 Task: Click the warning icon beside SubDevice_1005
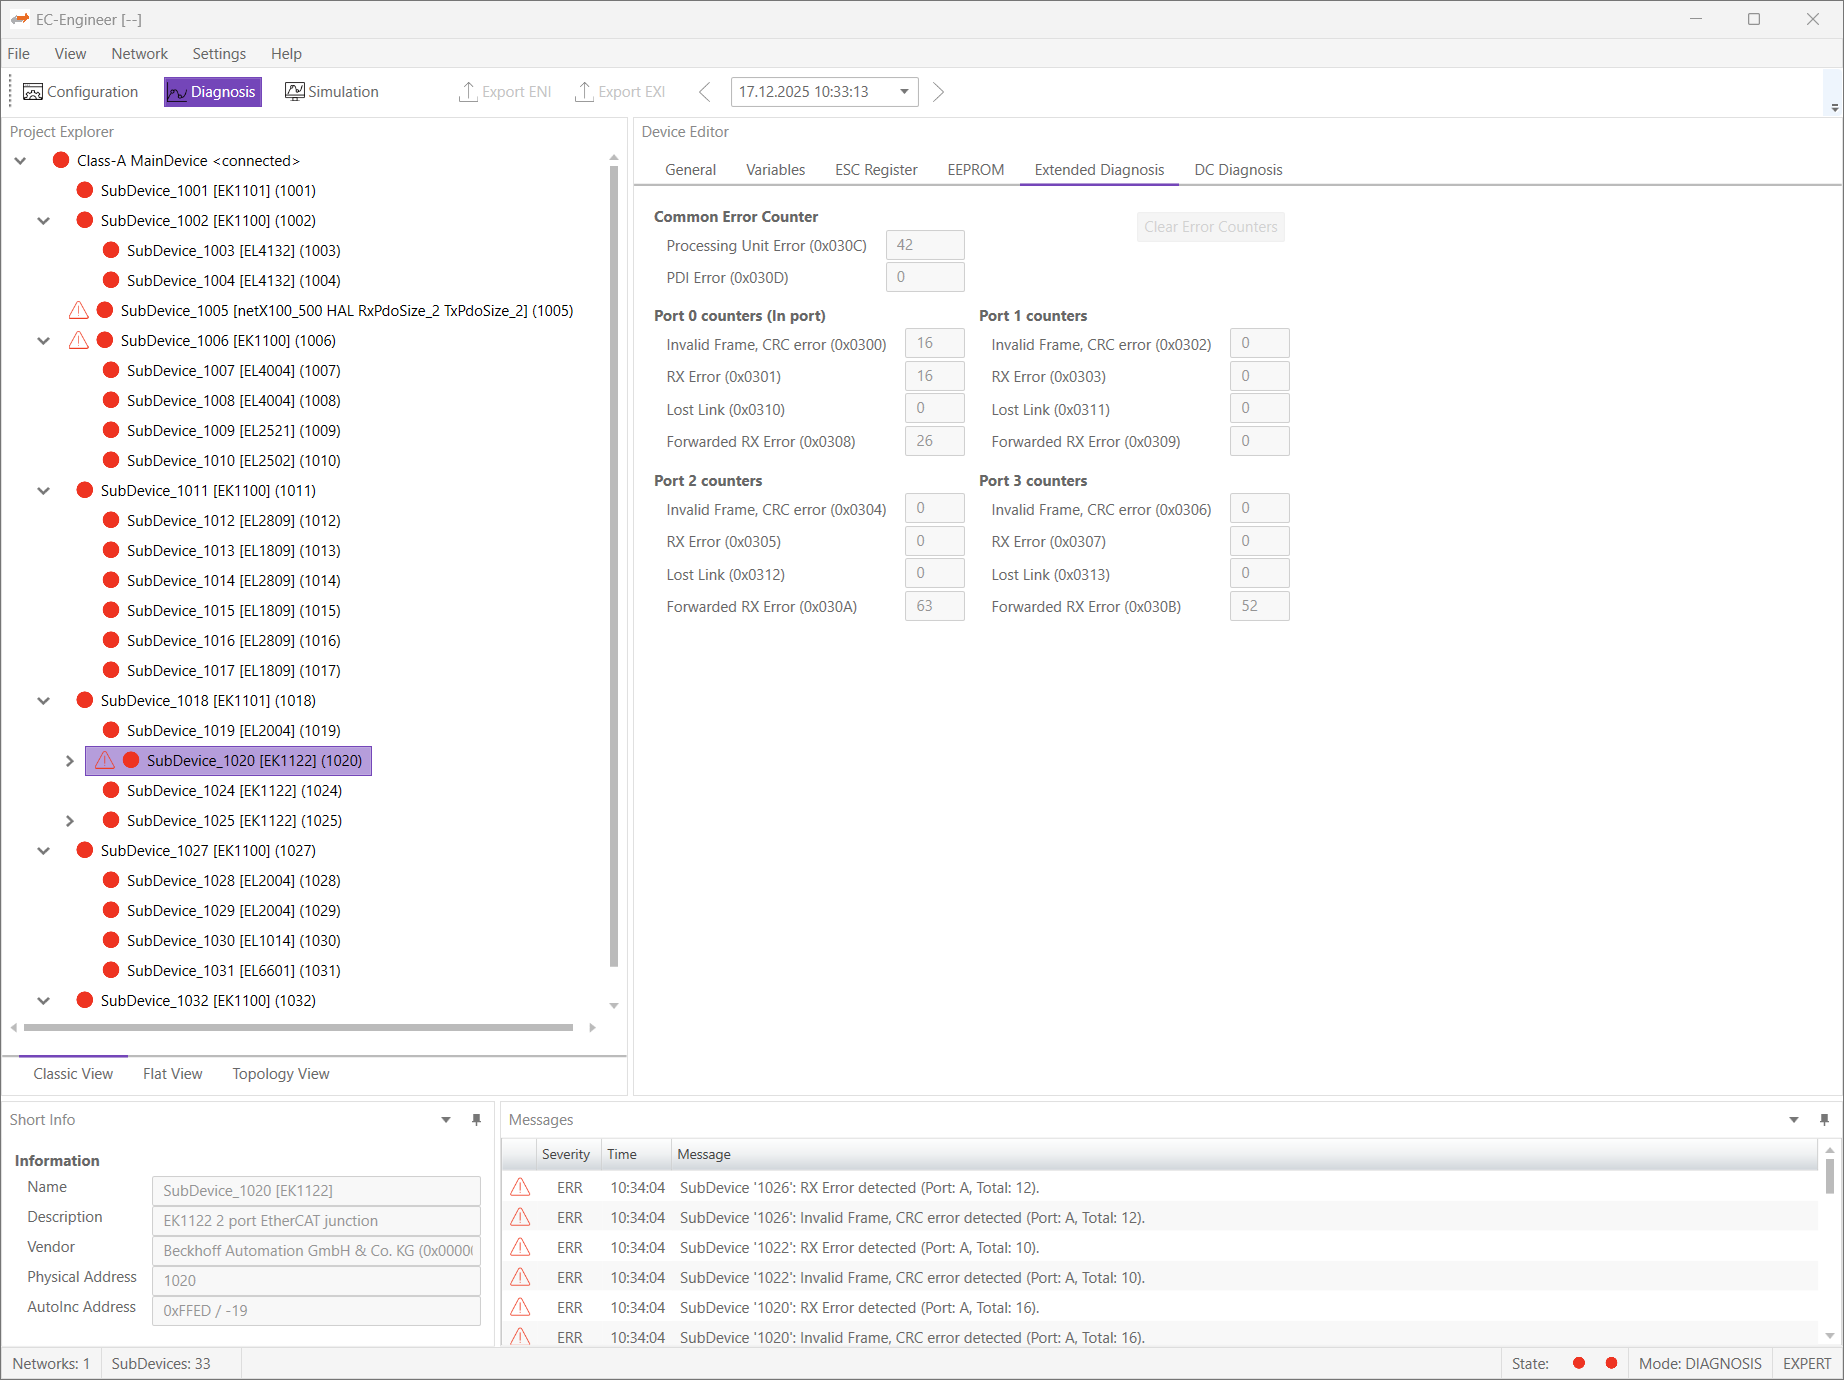79,310
